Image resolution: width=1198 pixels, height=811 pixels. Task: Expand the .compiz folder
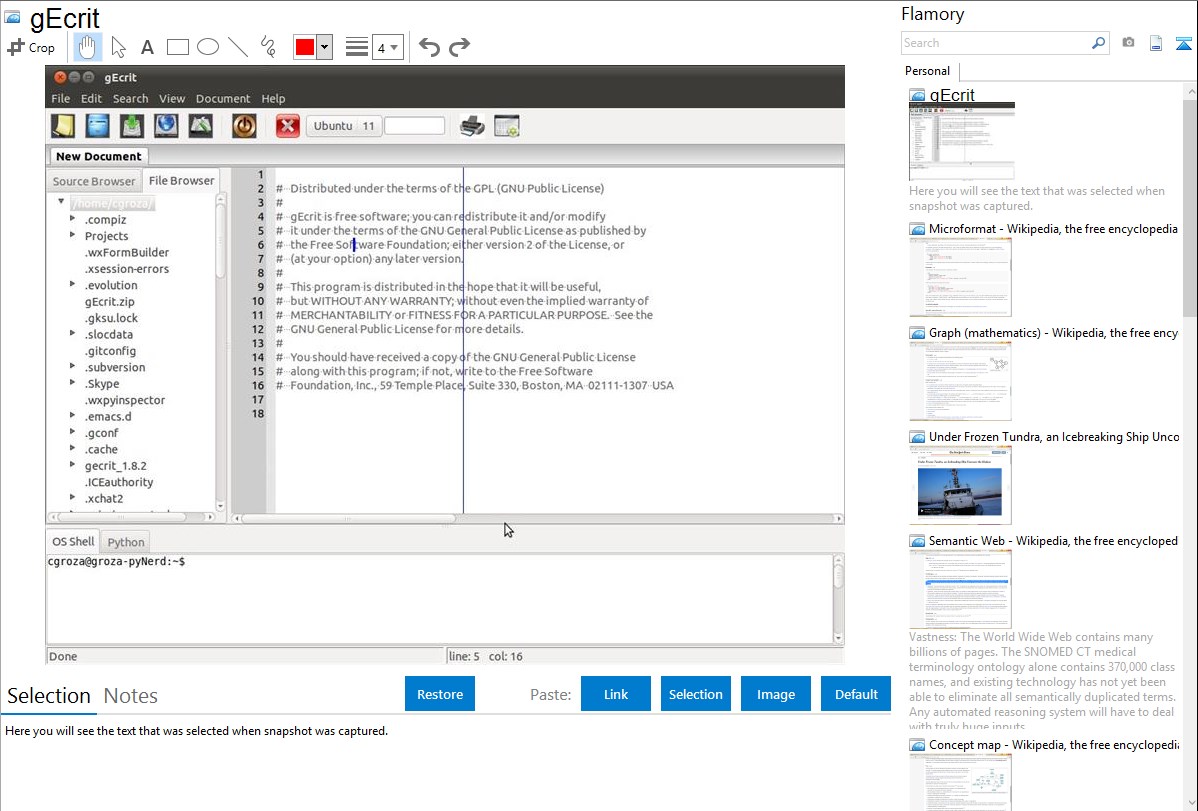pyautogui.click(x=73, y=219)
